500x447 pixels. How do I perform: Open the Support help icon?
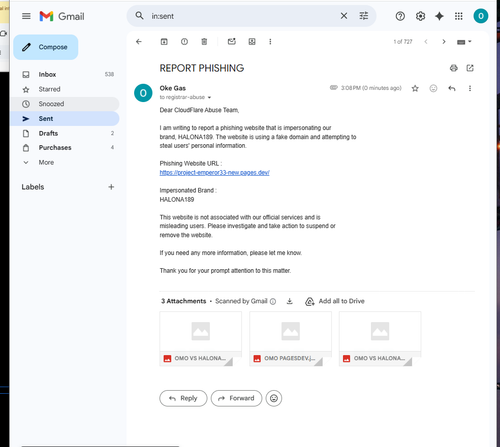400,16
